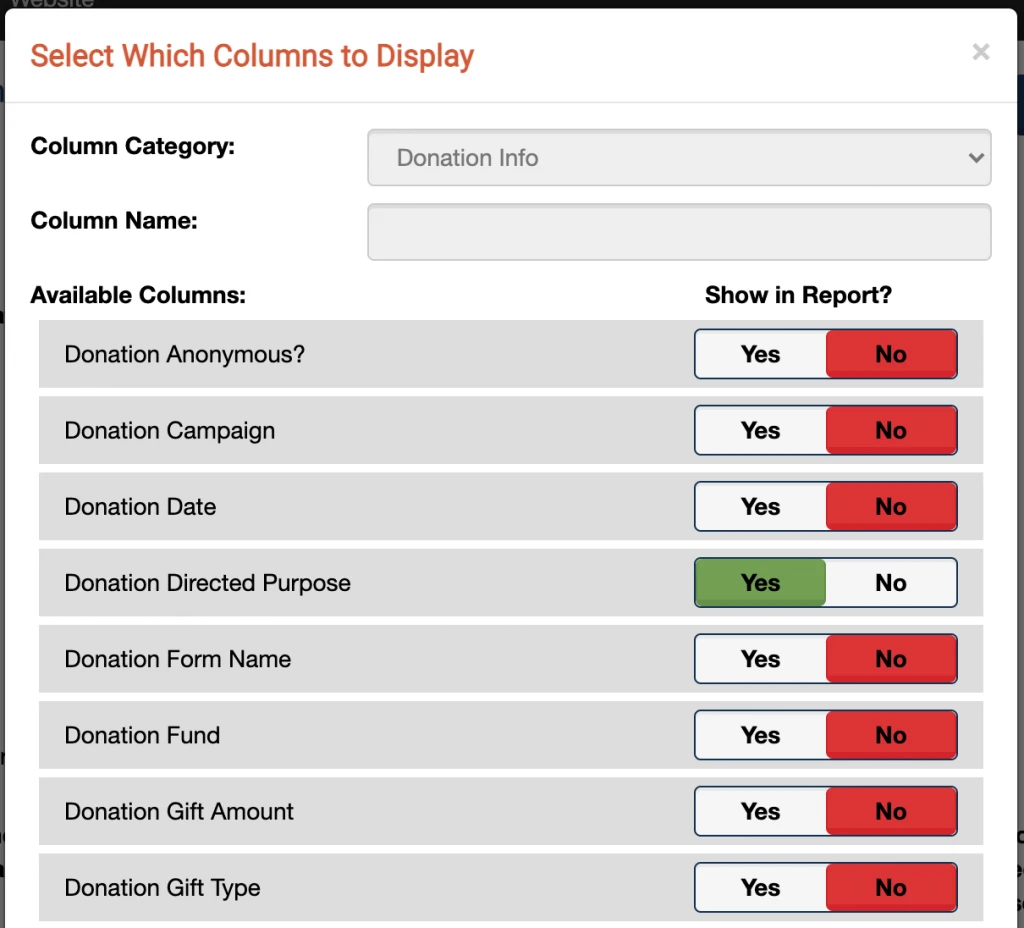Viewport: 1024px width, 928px height.
Task: Click No for Donation Gift Amount
Action: point(890,811)
